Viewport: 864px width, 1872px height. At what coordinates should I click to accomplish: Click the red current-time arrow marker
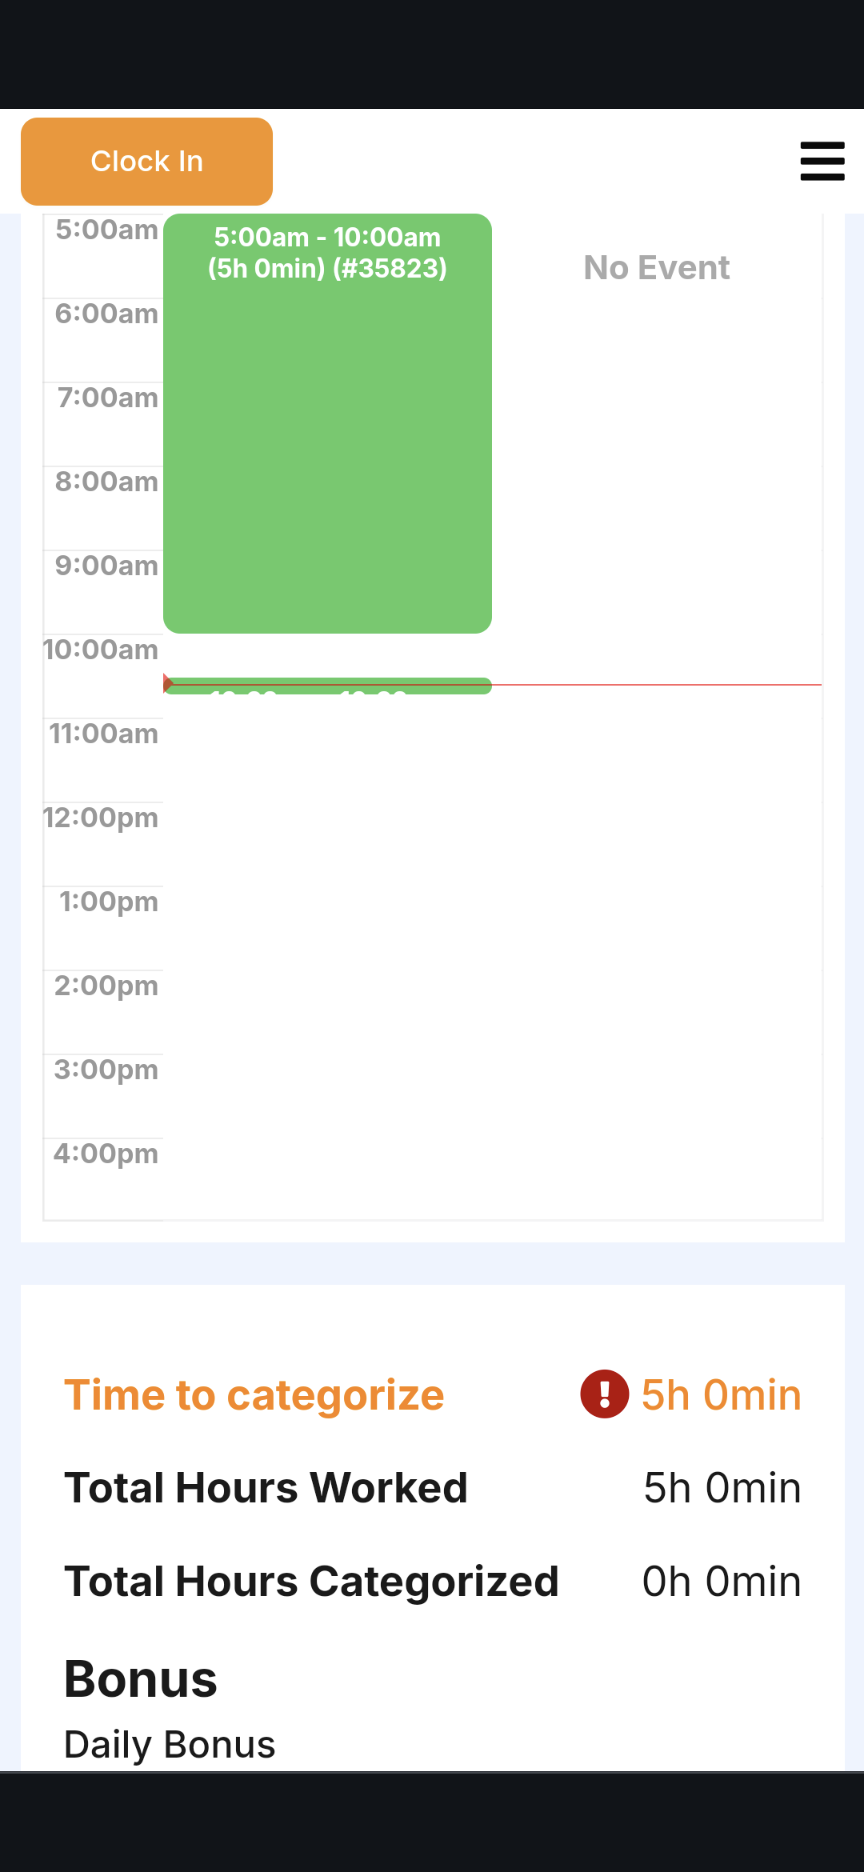click(168, 684)
